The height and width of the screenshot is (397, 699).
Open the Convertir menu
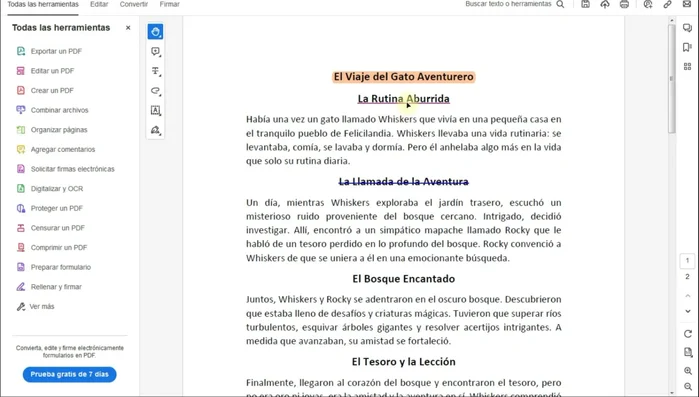pos(134,4)
